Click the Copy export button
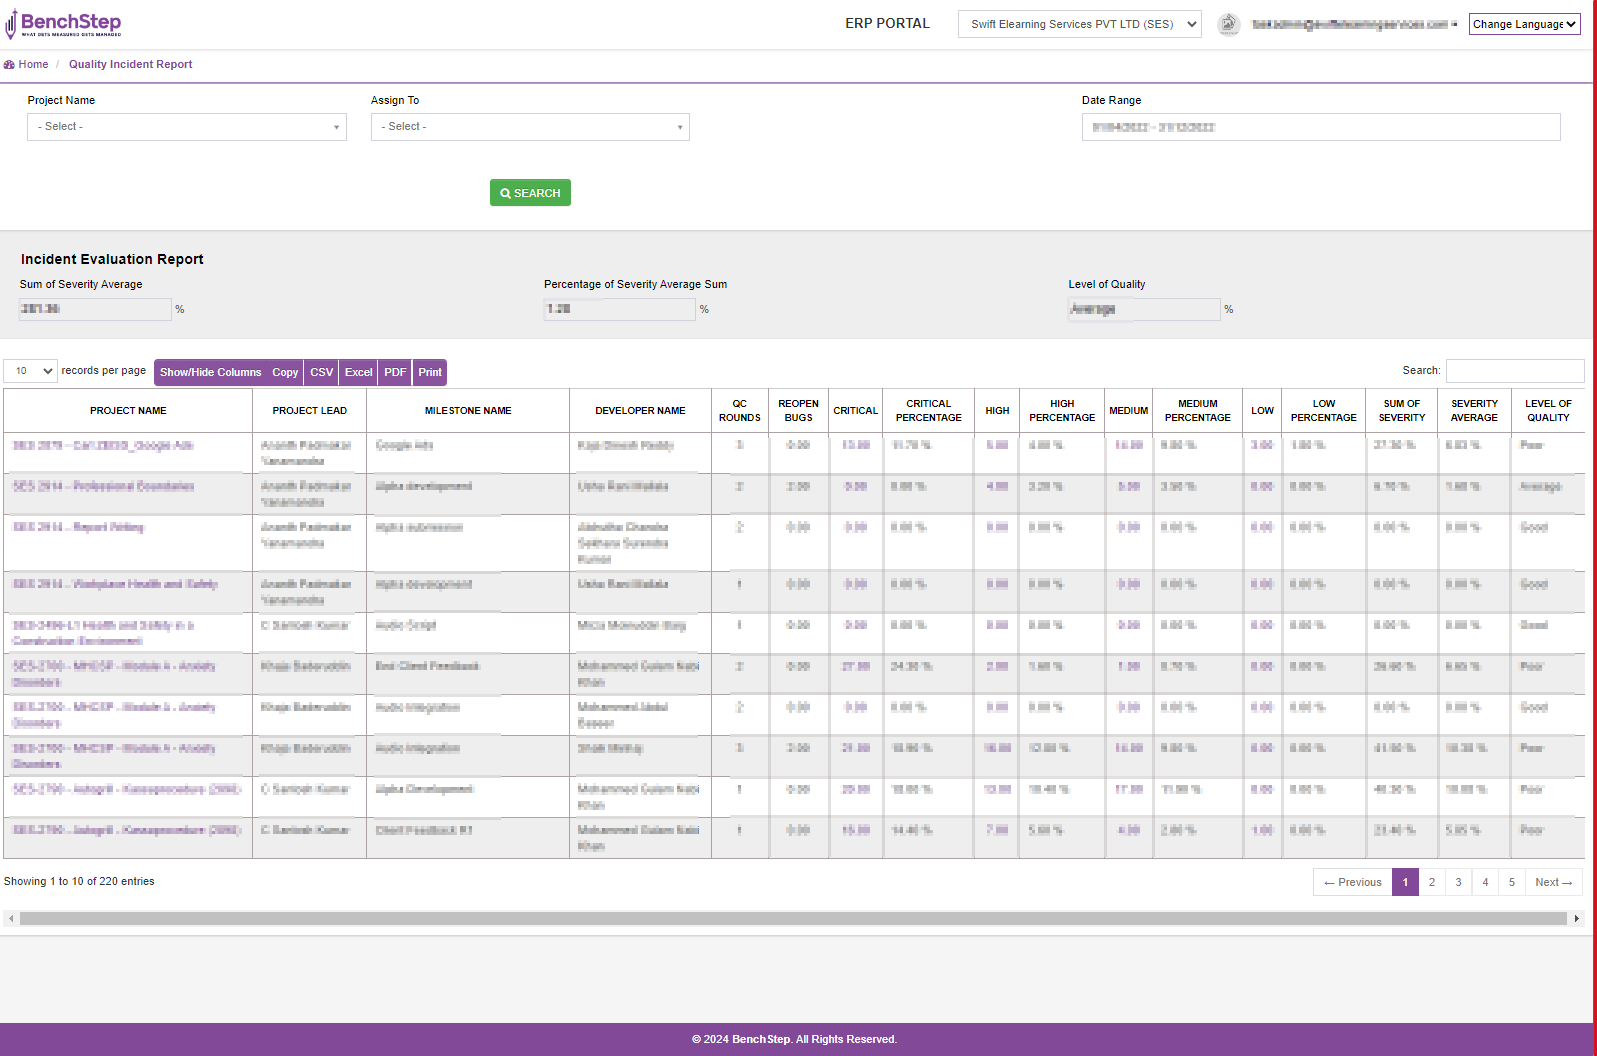 coord(285,372)
